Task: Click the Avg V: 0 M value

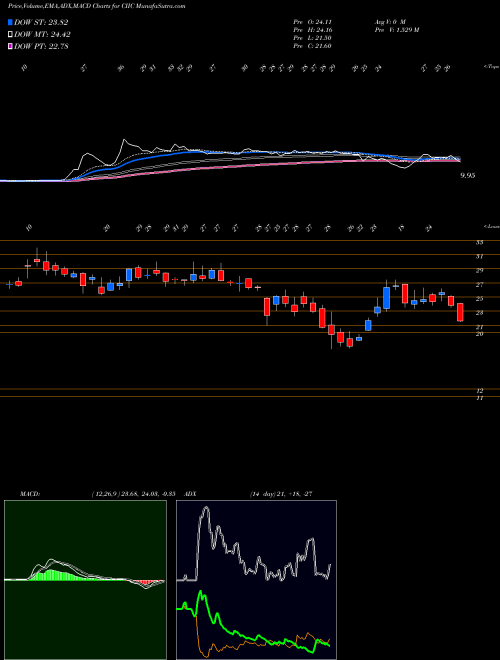Action: pyautogui.click(x=389, y=21)
